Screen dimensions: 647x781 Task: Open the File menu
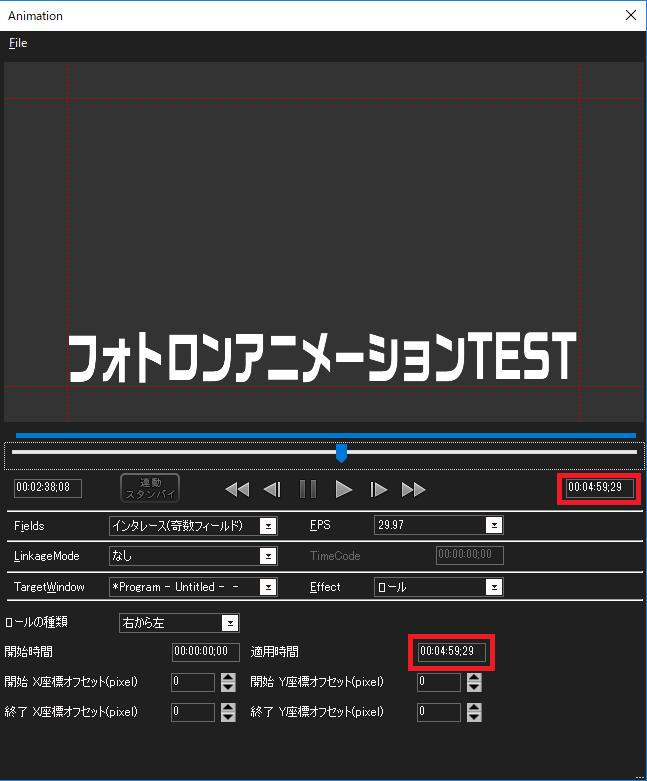[x=18, y=43]
